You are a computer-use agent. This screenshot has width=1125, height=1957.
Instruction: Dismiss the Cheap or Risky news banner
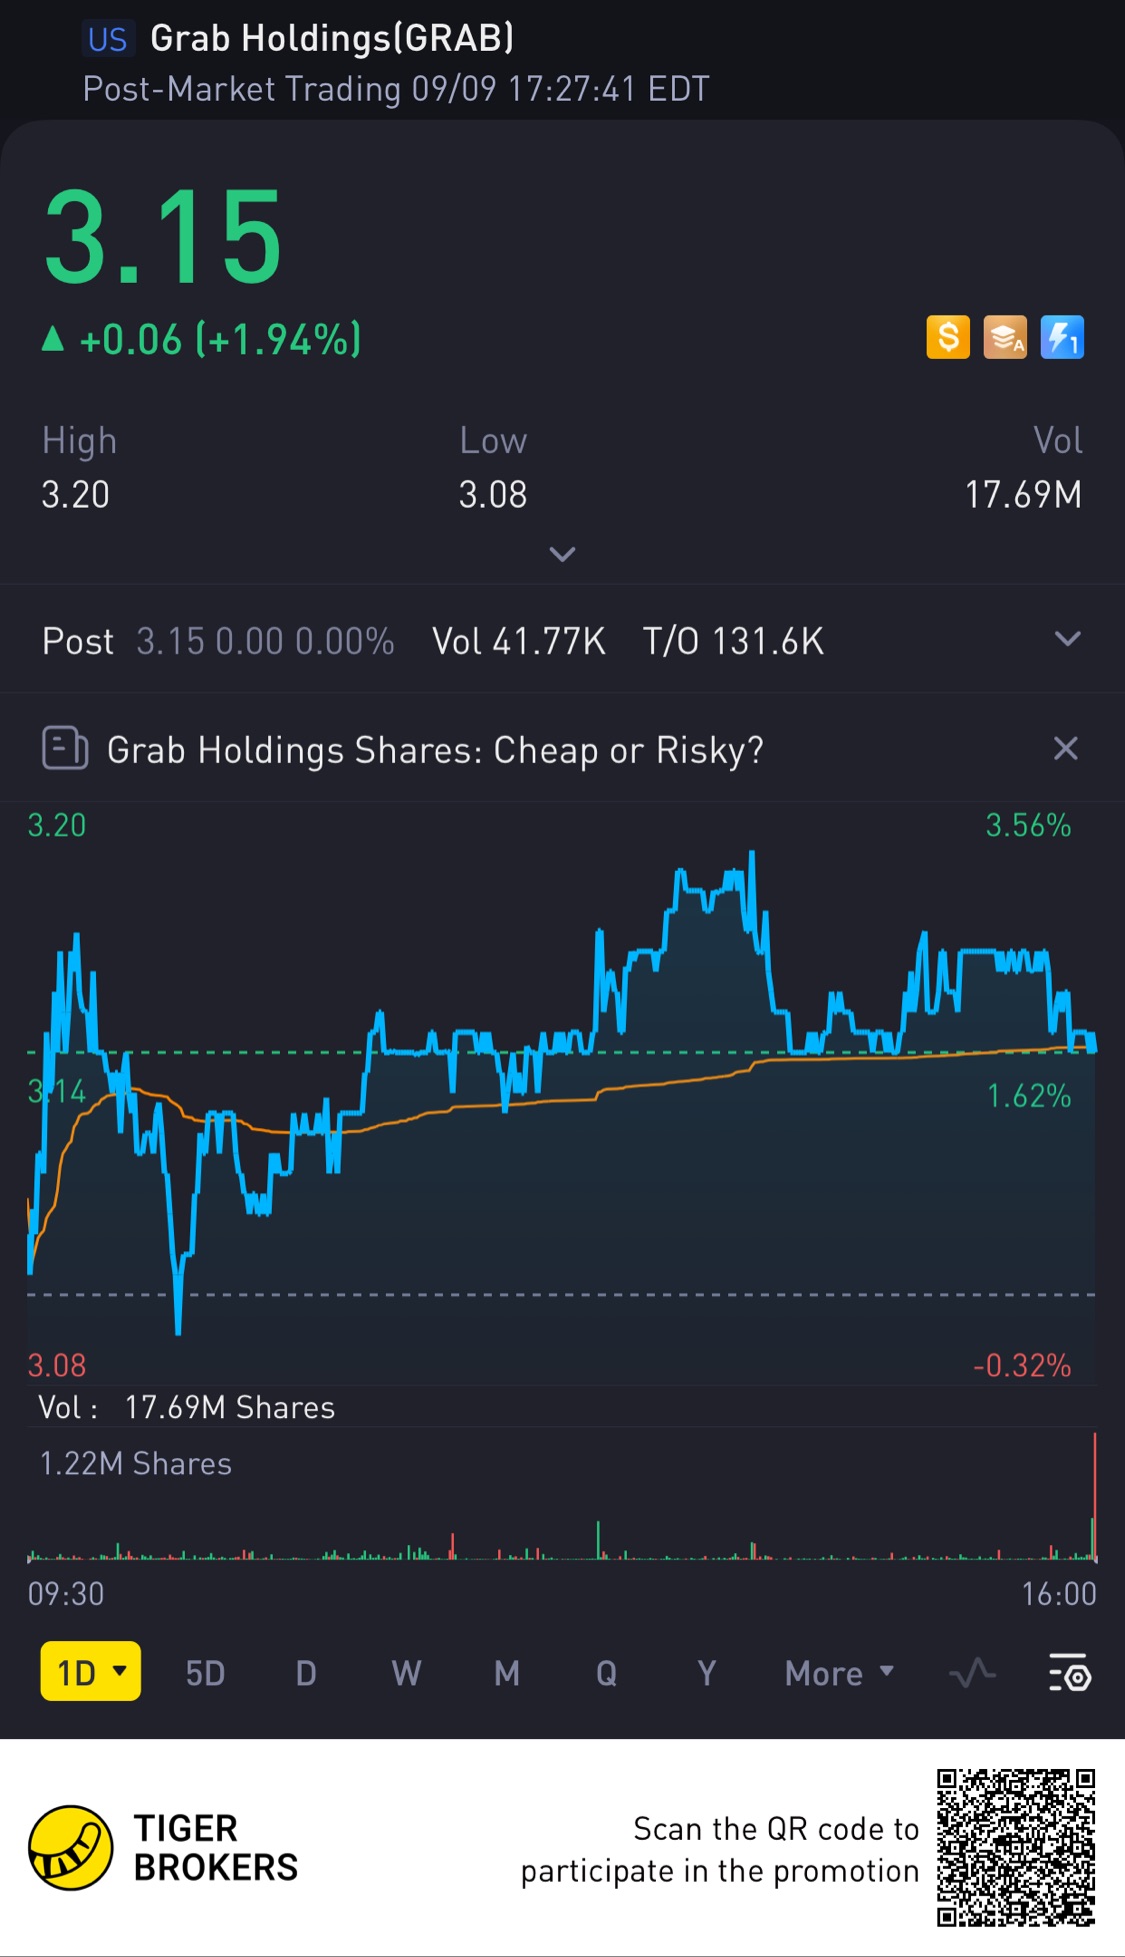pos(1065,748)
